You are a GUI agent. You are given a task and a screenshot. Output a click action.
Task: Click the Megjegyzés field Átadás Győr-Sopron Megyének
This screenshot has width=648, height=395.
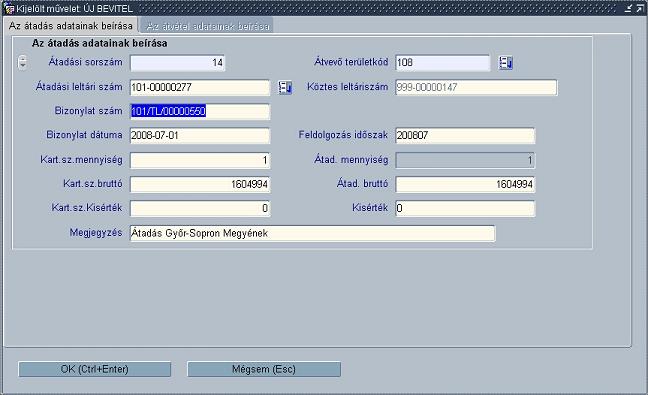312,233
